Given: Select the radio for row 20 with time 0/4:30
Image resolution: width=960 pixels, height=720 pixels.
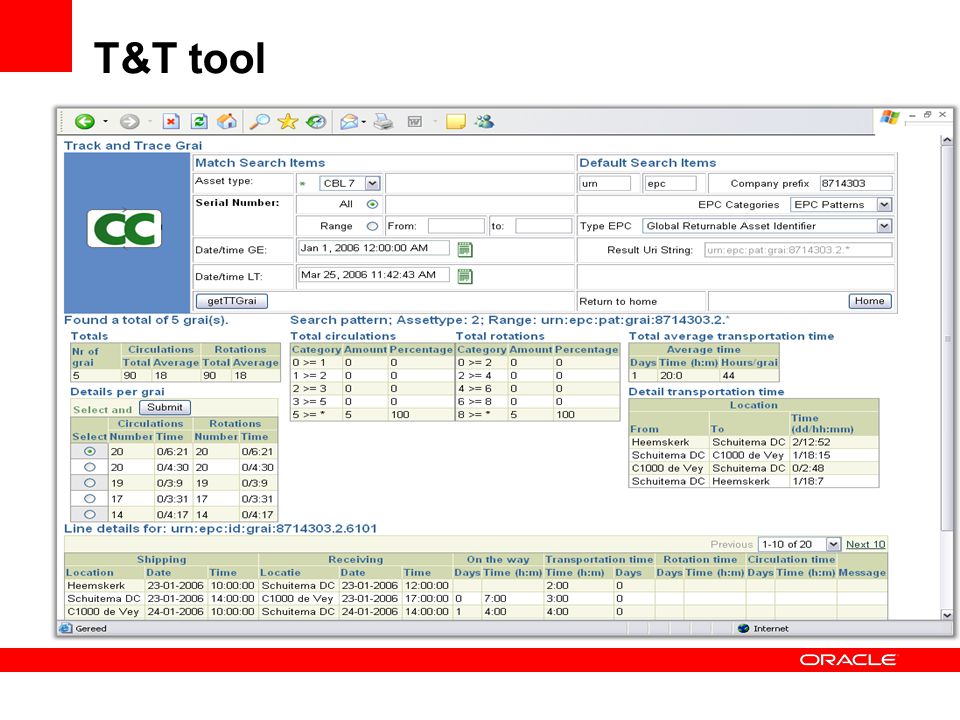Looking at the screenshot, I should [89, 467].
